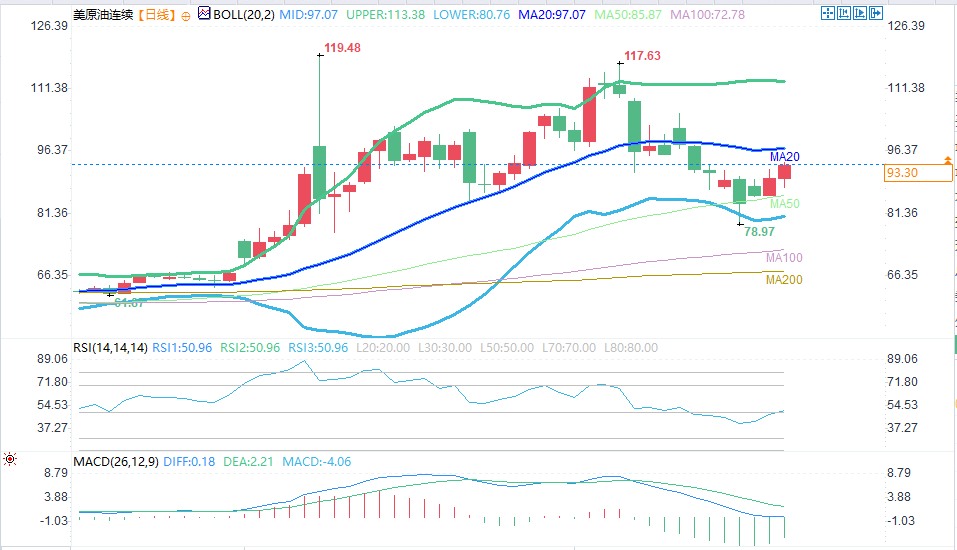Click the LOWER:80.76 value in header
The image size is (957, 550).
(472, 14)
